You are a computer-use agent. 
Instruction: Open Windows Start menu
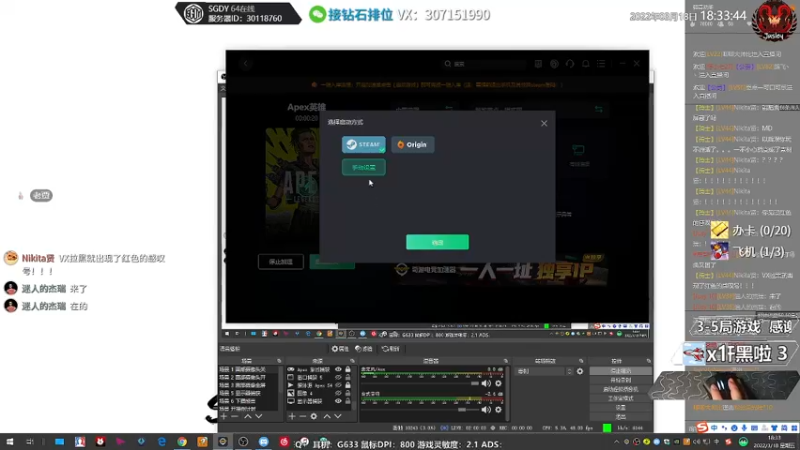coord(10,442)
